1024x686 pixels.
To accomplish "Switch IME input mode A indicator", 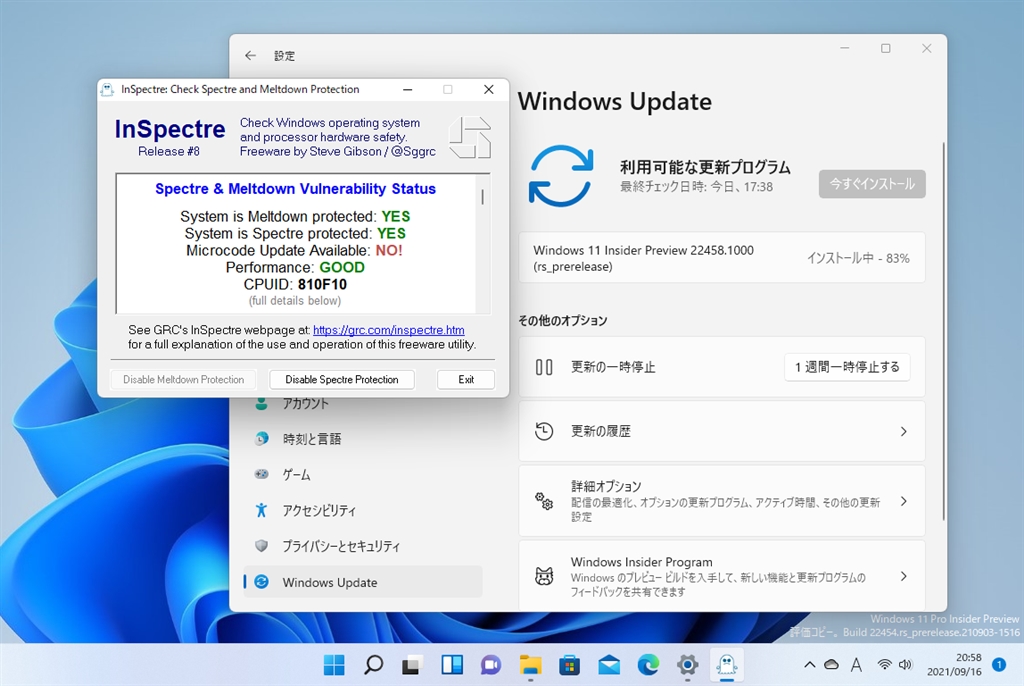I will tap(856, 665).
